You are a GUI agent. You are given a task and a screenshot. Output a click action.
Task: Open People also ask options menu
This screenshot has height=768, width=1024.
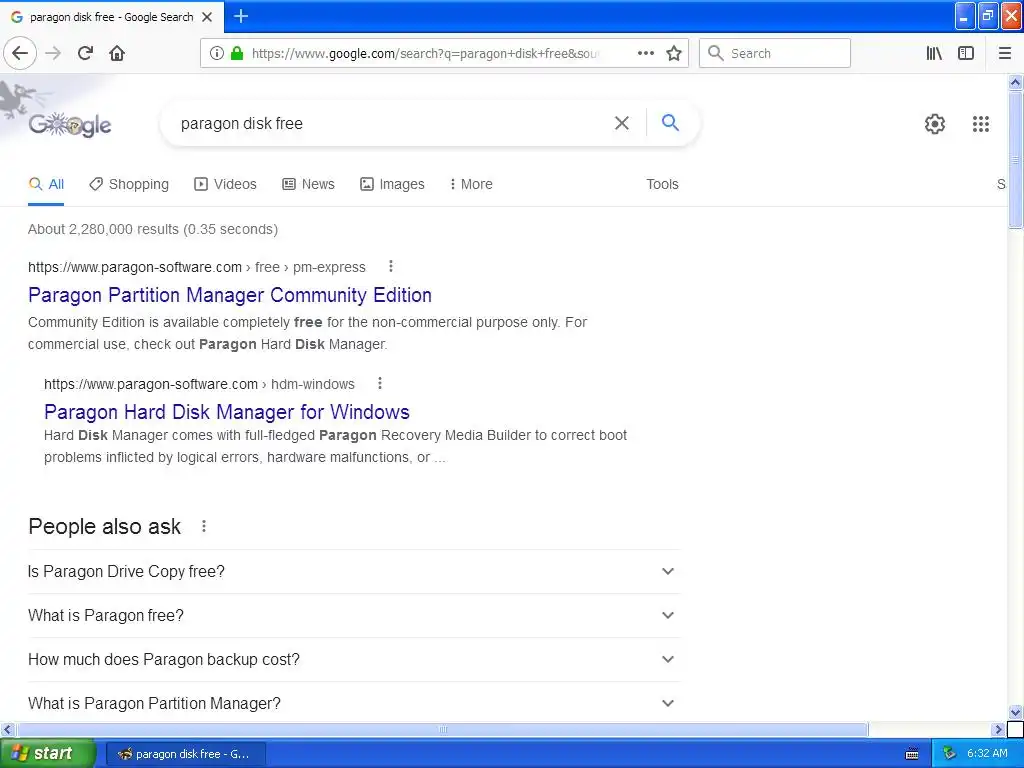click(204, 526)
